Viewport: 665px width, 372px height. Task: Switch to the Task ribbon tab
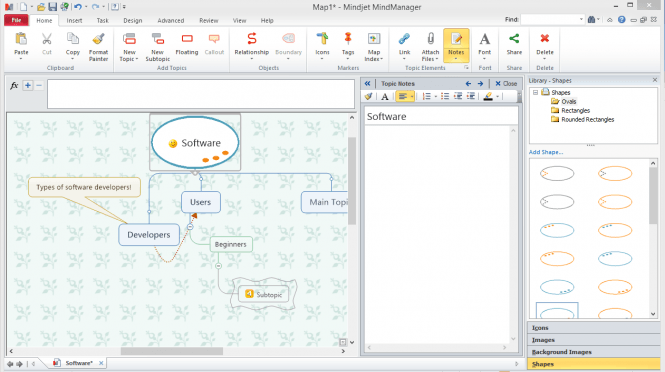pos(102,20)
